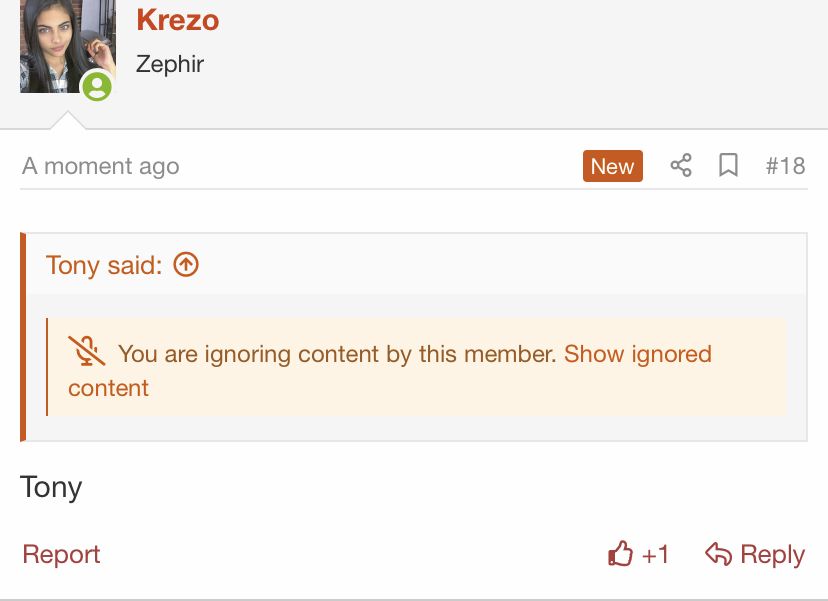Click the green online status icon on the avatar
This screenshot has height=601, width=828.
(97, 87)
